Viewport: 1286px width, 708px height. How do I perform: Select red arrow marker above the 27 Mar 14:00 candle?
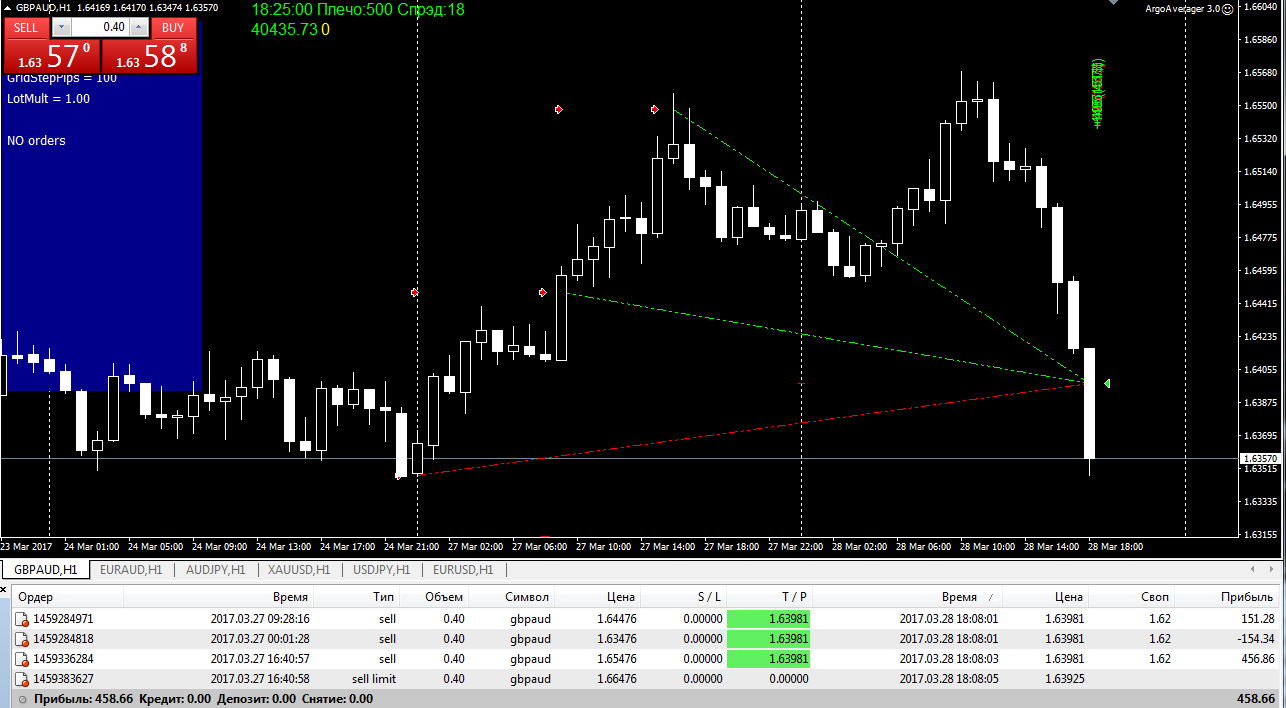tap(655, 109)
